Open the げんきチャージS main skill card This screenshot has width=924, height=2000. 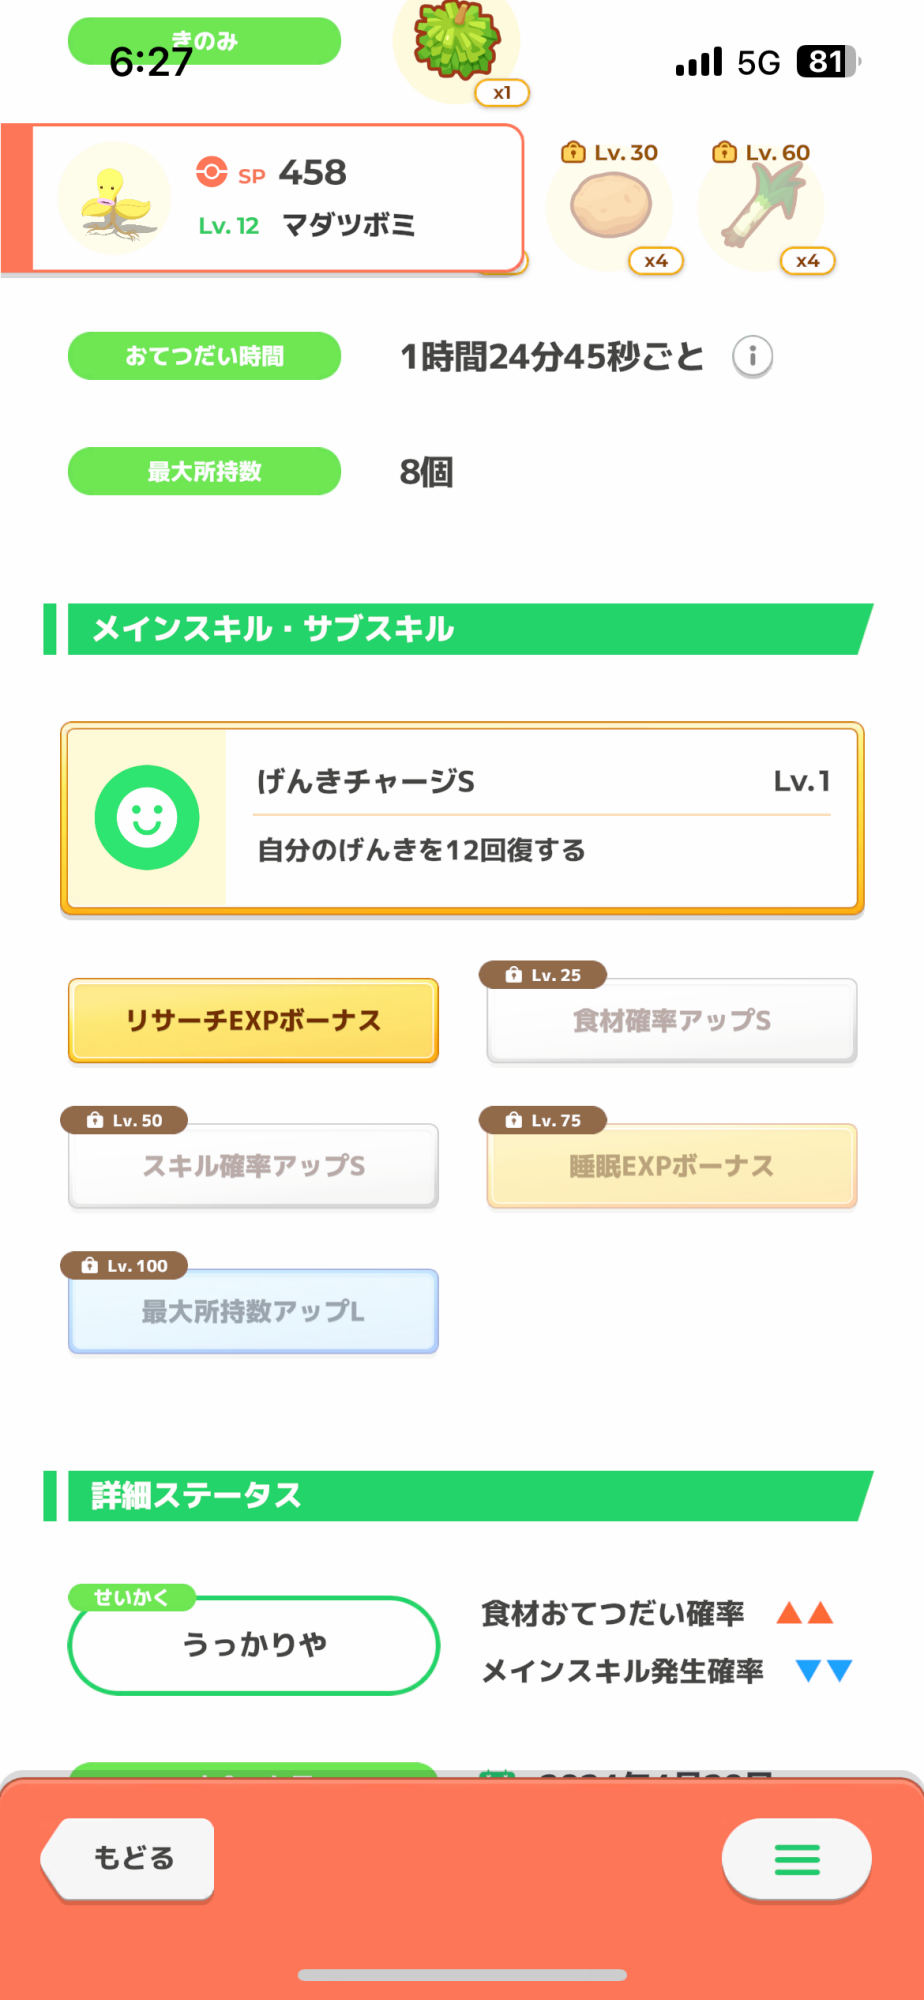543,818
